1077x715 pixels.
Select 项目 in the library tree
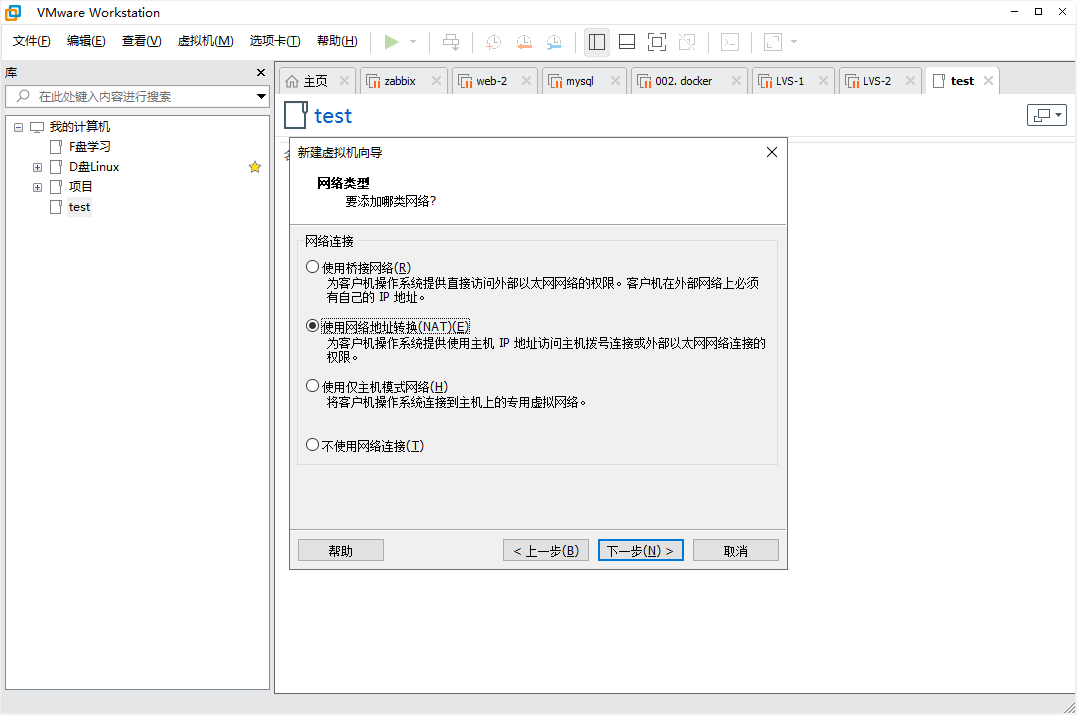click(80, 187)
